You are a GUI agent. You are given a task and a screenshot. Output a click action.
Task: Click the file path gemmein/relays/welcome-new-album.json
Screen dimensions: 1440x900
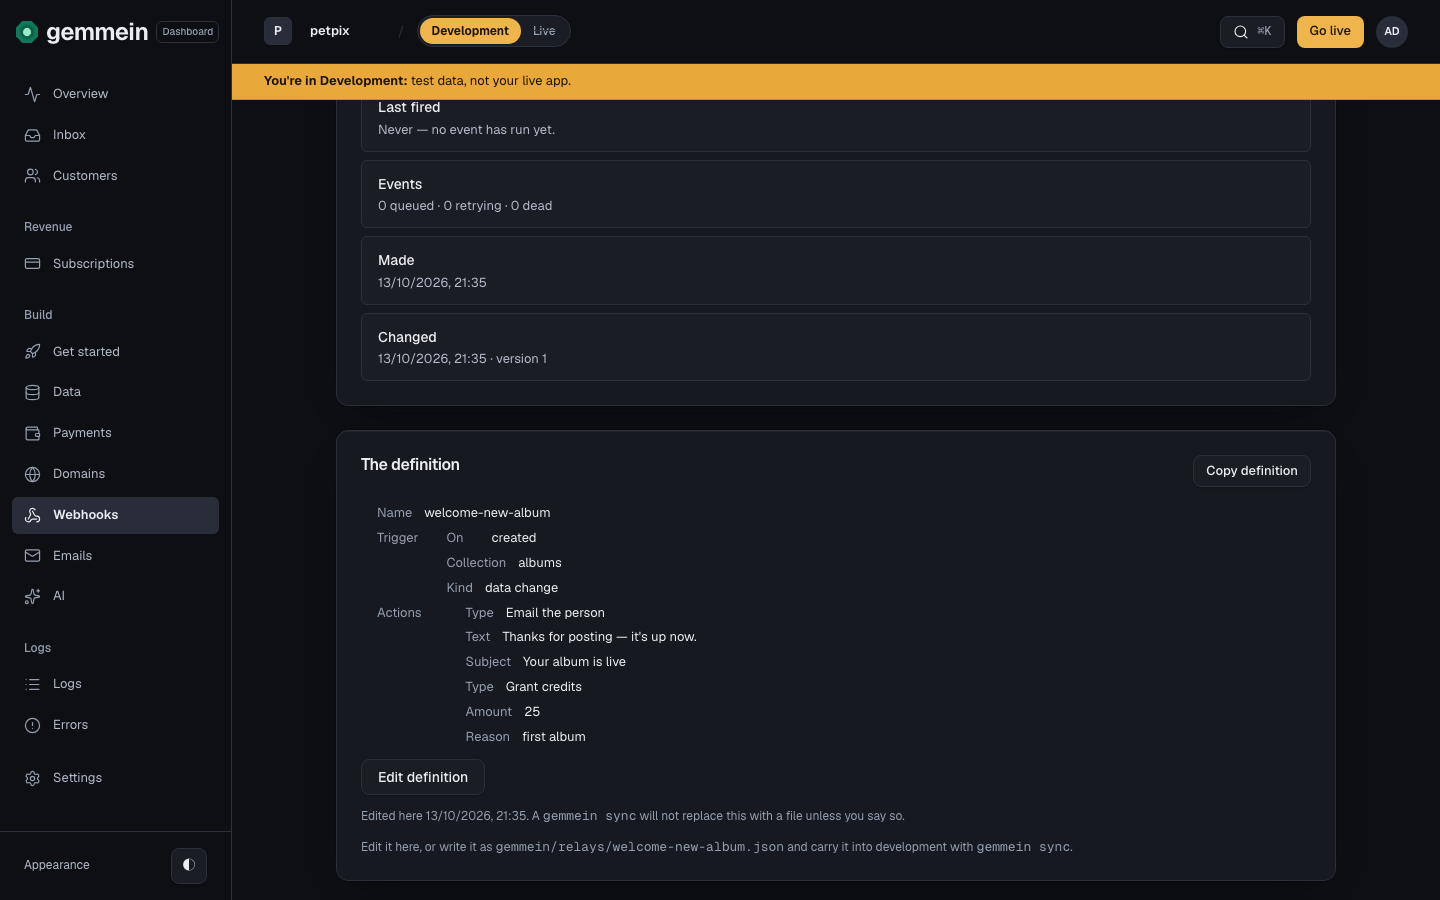click(x=640, y=847)
